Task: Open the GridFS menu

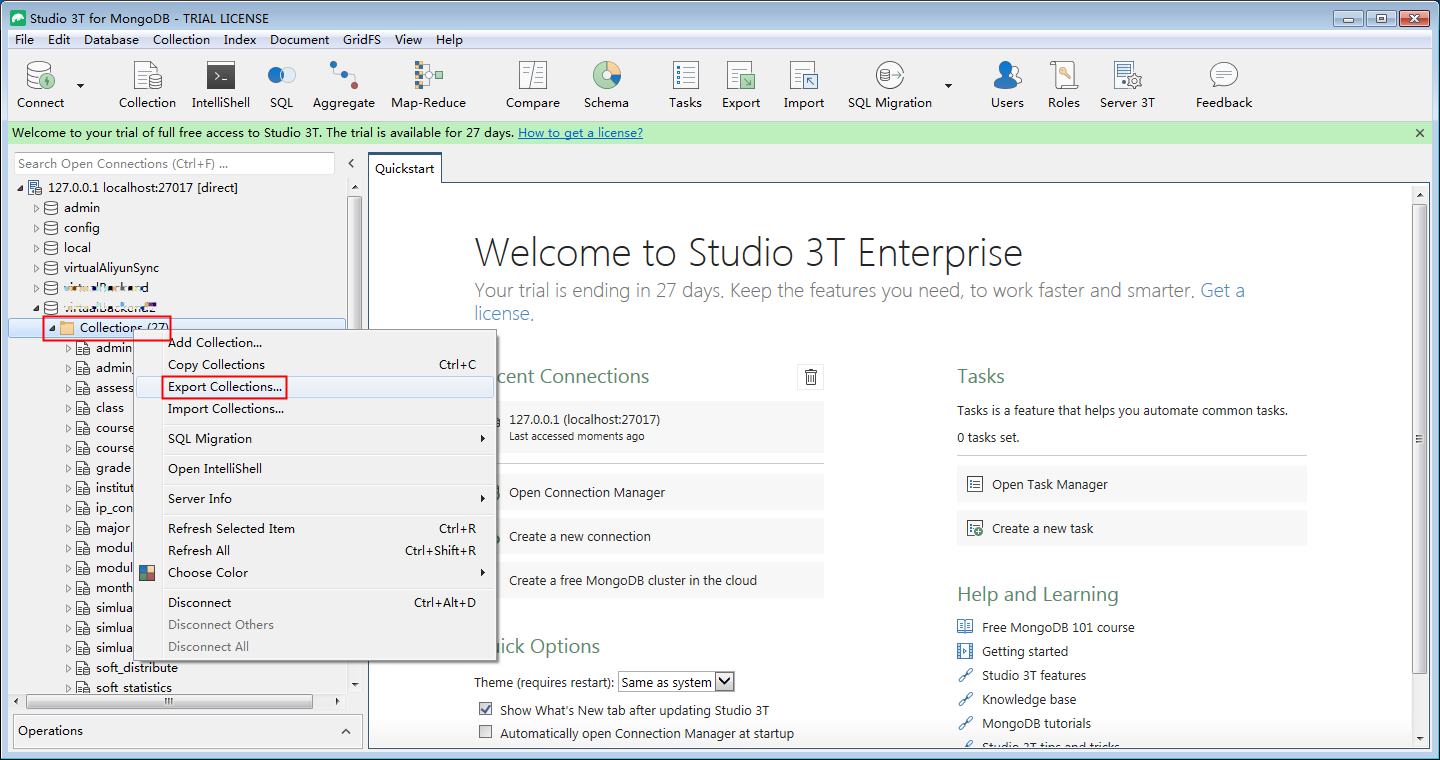Action: (363, 40)
